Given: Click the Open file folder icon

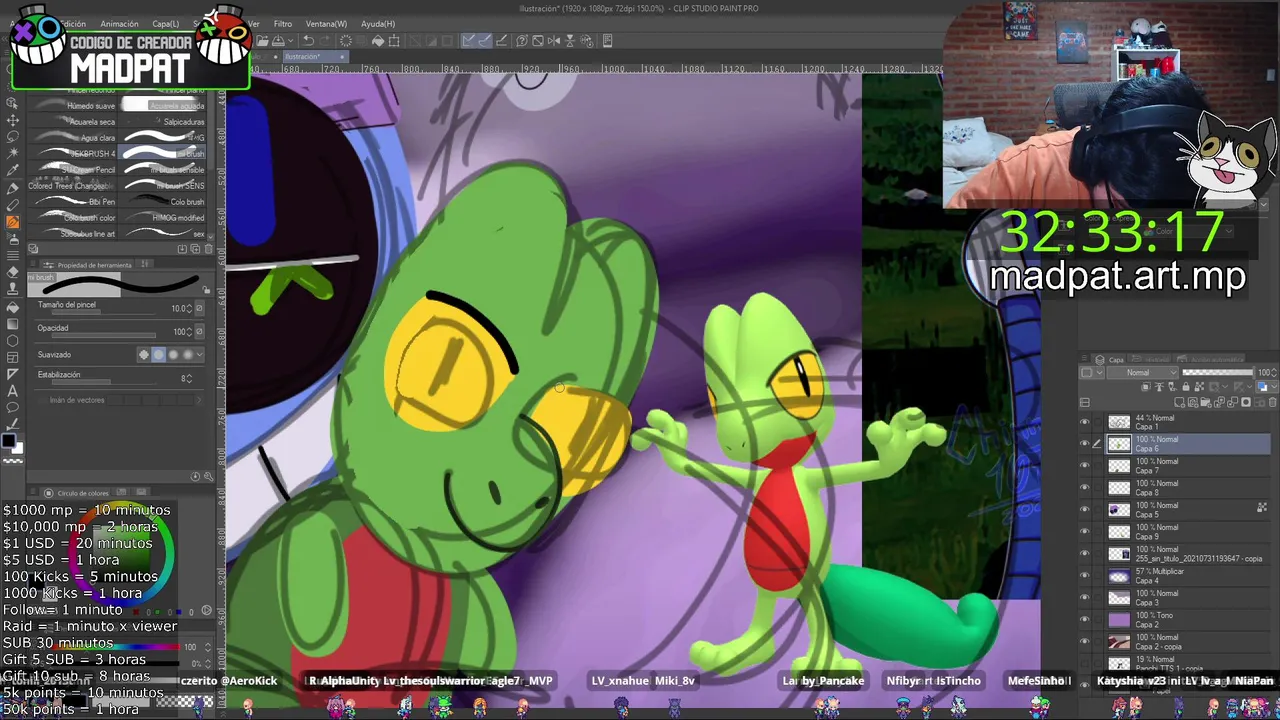Looking at the screenshot, I should coord(262,41).
